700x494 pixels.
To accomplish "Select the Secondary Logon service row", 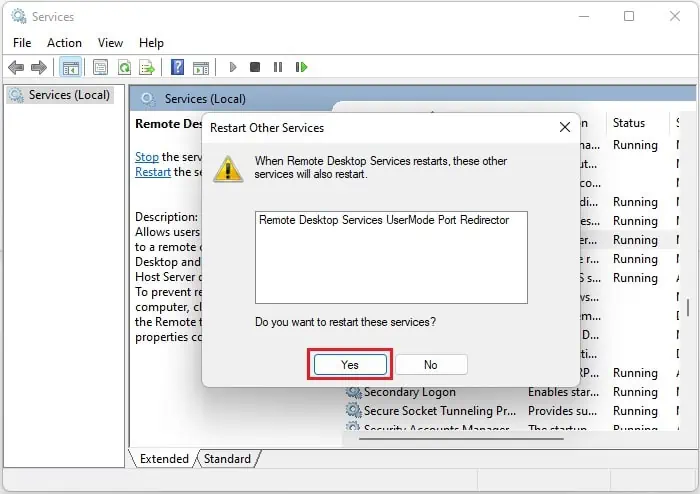I will [x=512, y=392].
